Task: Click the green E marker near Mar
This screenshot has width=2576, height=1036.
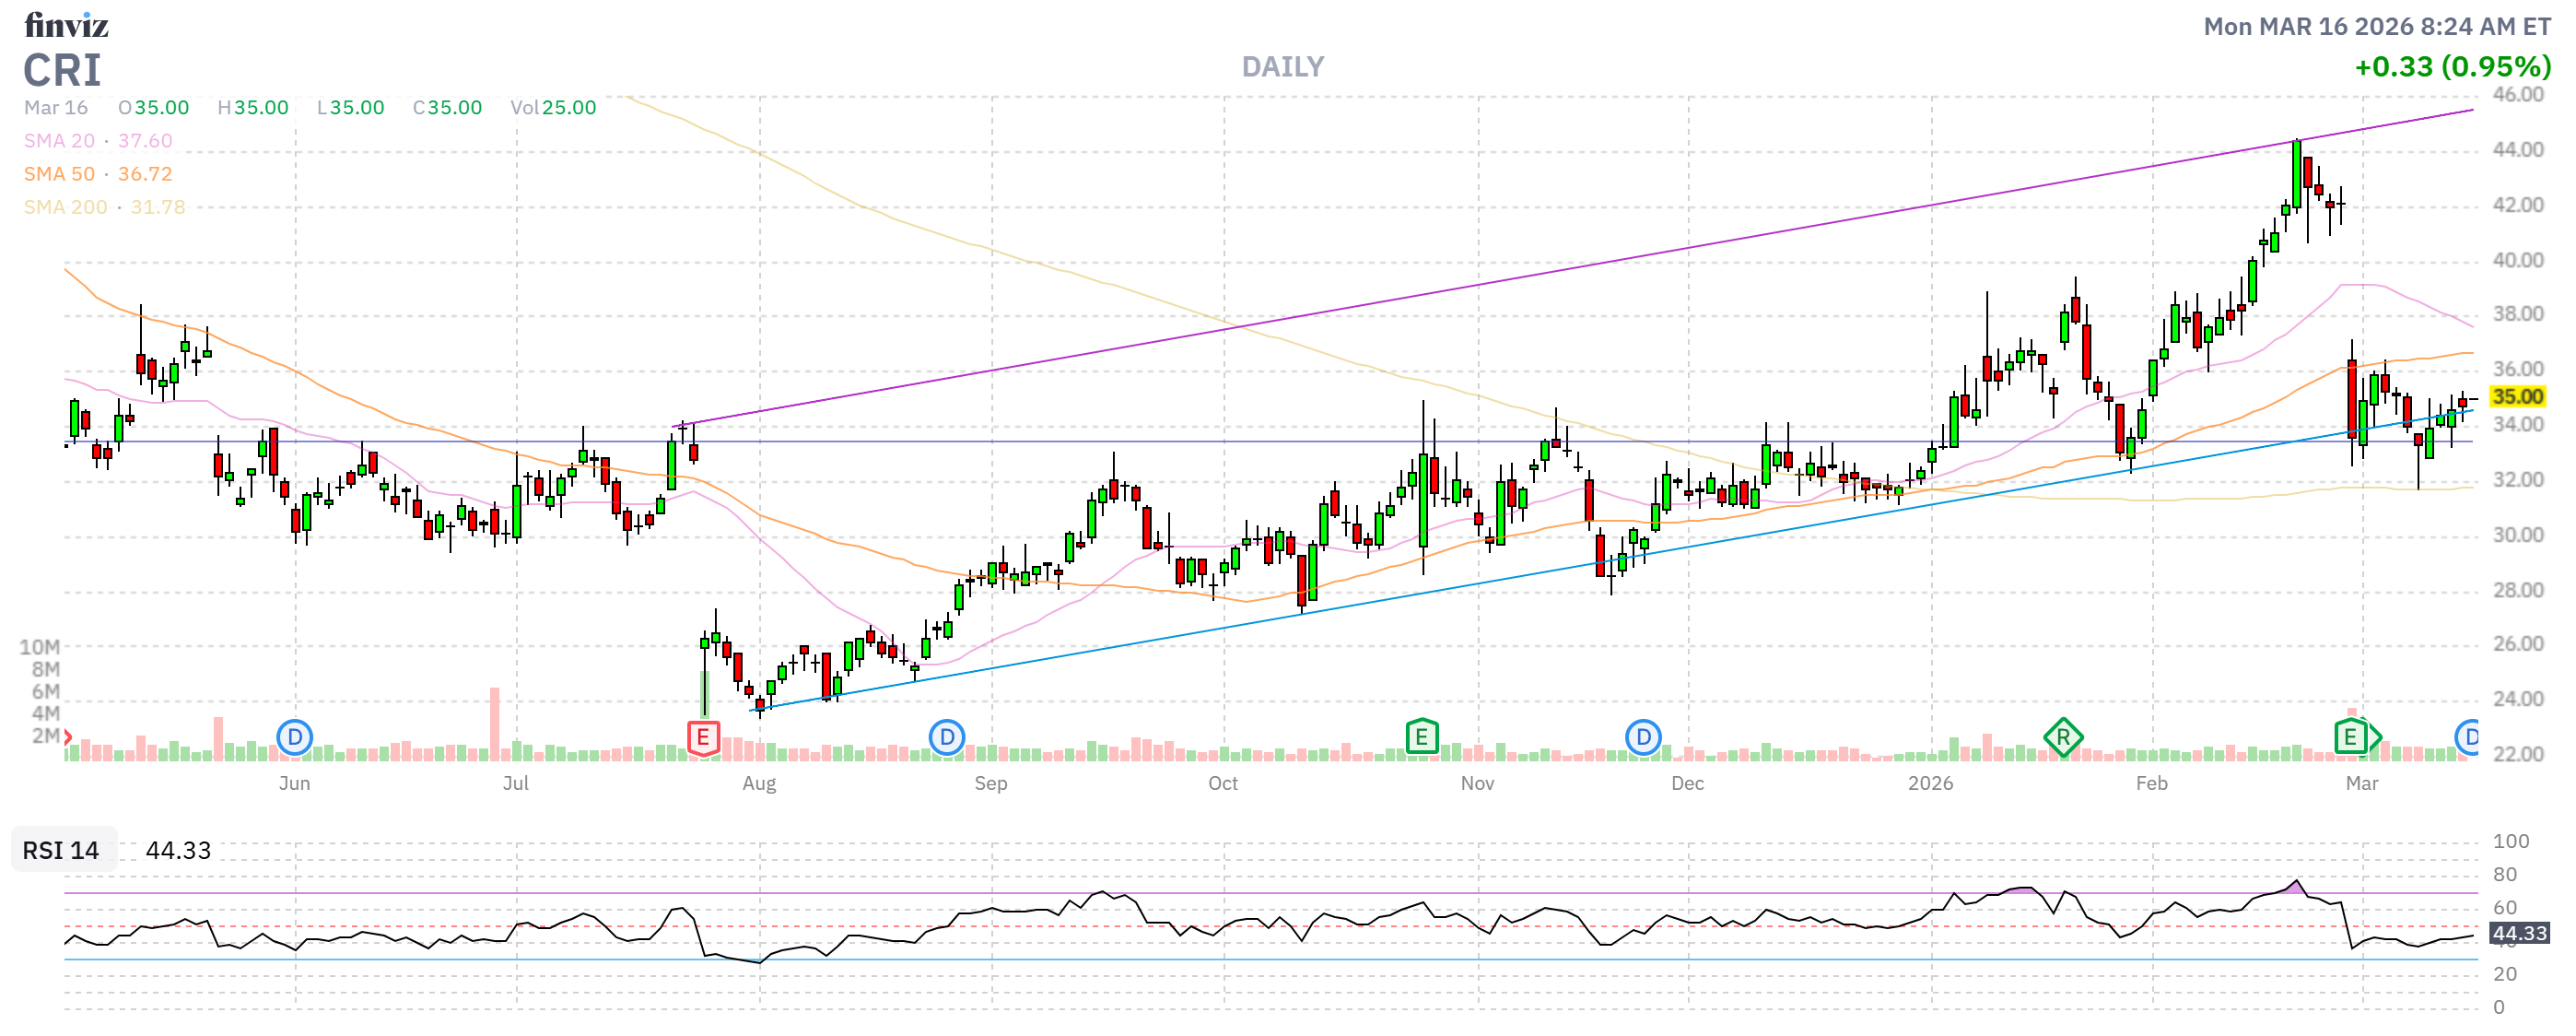Action: click(2351, 738)
